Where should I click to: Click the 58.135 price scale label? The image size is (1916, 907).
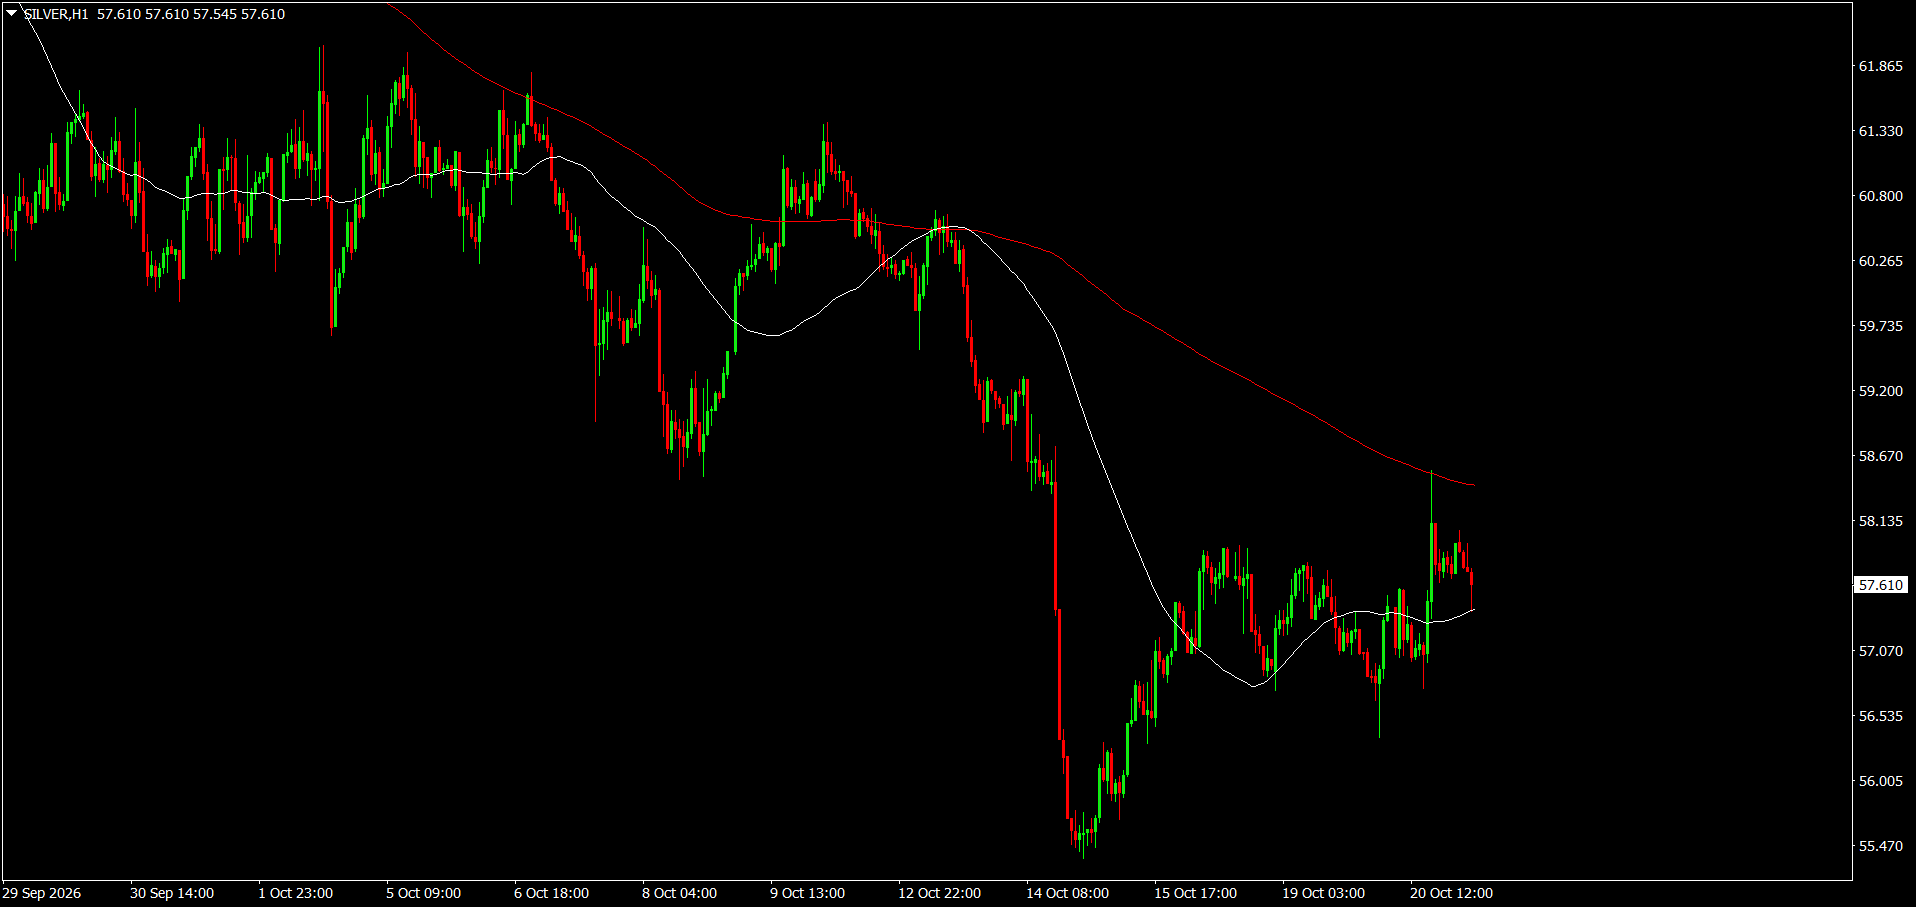(x=1880, y=521)
